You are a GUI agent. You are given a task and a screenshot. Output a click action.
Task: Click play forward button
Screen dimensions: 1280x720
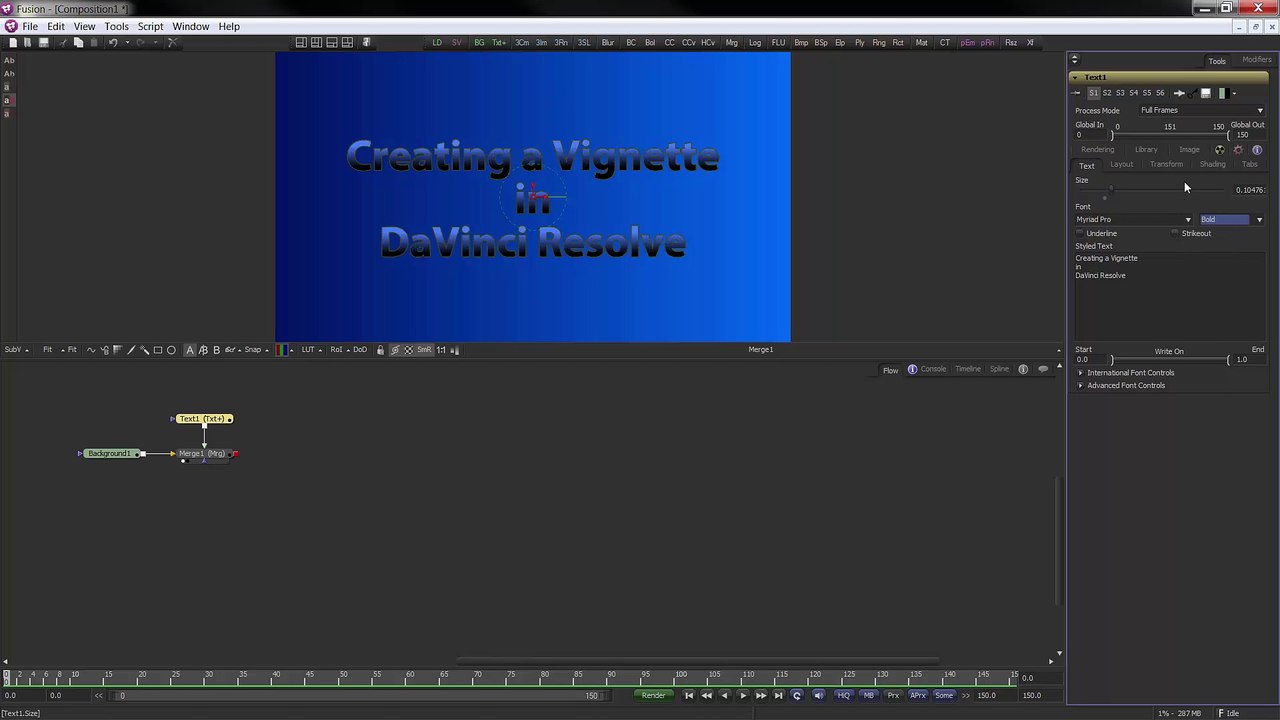(743, 695)
